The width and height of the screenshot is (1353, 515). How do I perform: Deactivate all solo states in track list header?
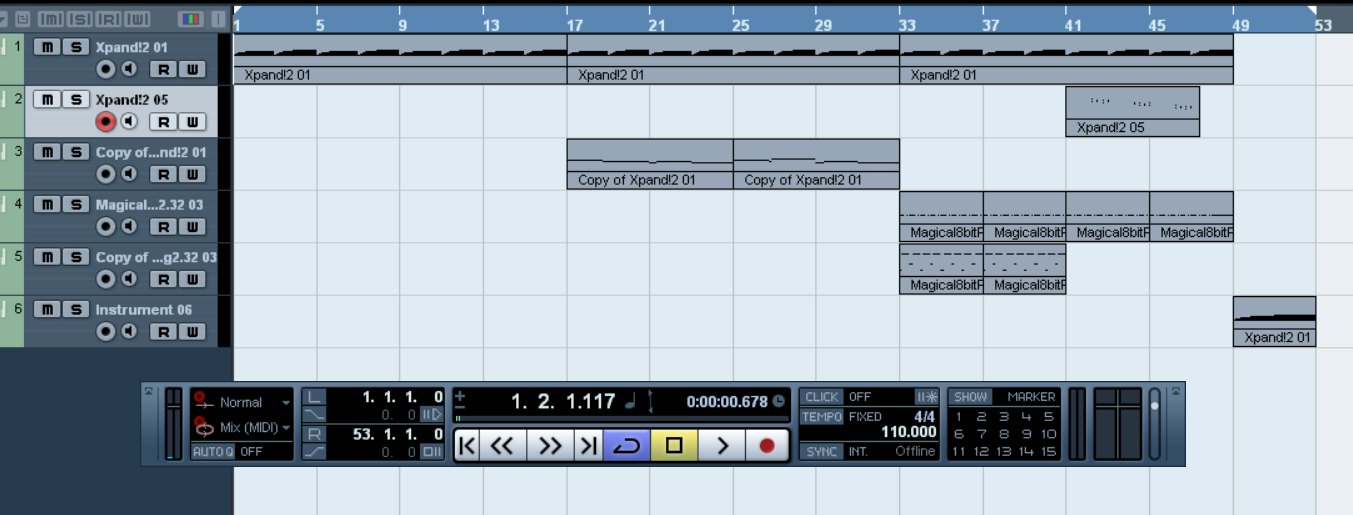[x=80, y=19]
